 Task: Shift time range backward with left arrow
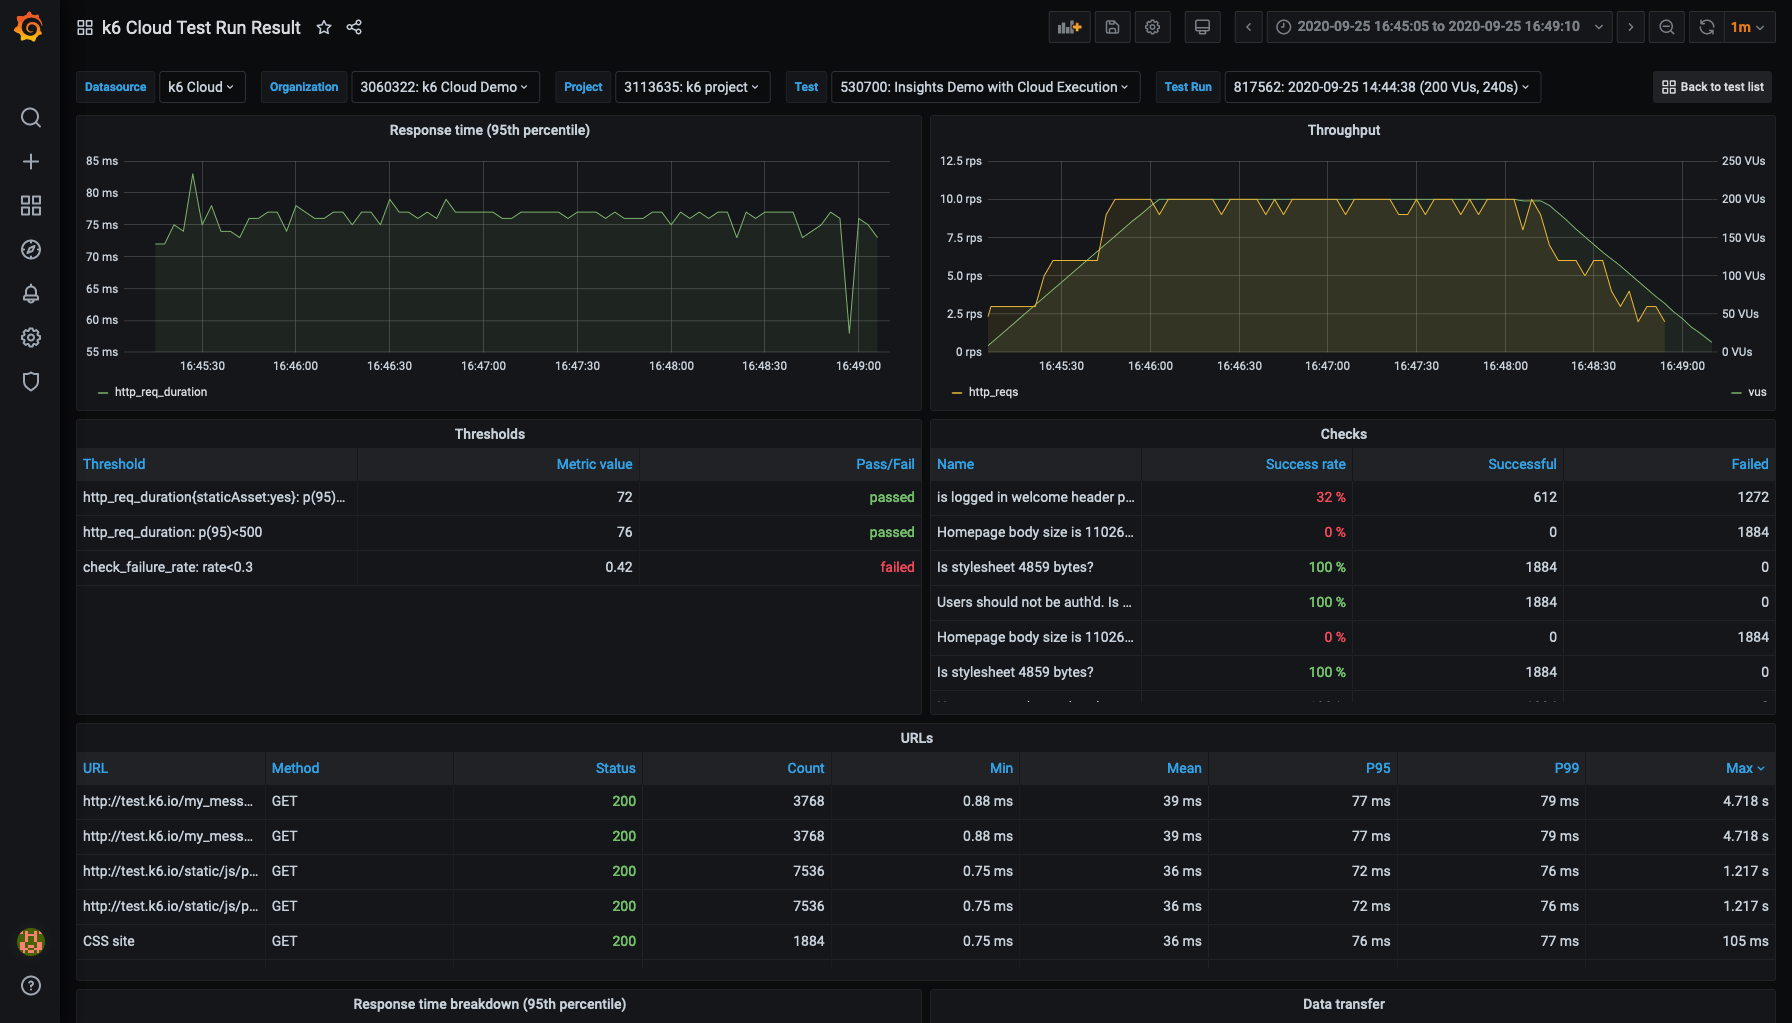pos(1248,27)
